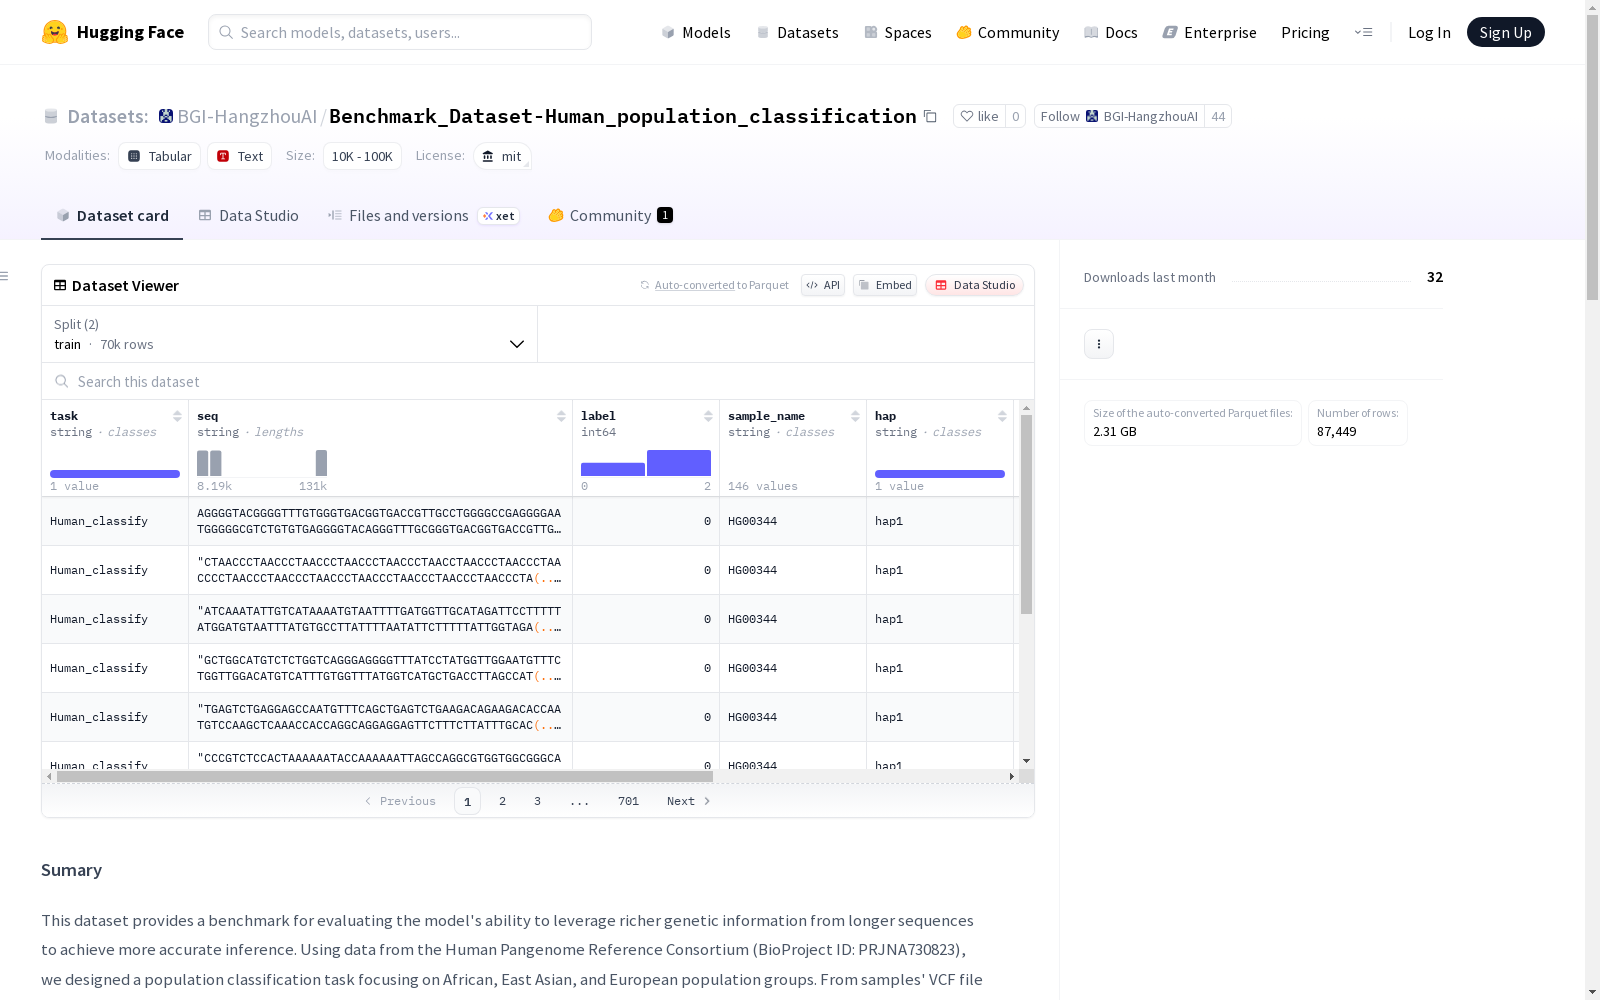
Task: Click the table's vertical scrollbar thumb
Action: (x=1026, y=514)
